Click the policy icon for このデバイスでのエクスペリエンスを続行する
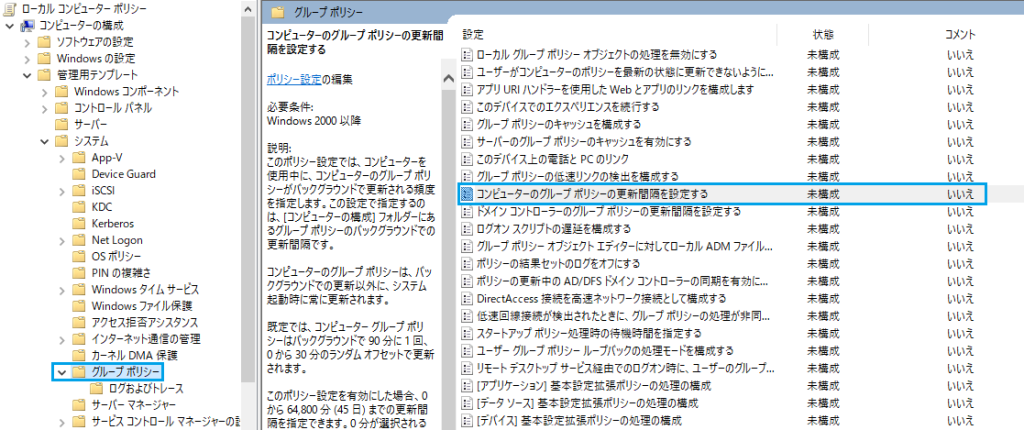The height and width of the screenshot is (430, 1024). pyautogui.click(x=466, y=107)
